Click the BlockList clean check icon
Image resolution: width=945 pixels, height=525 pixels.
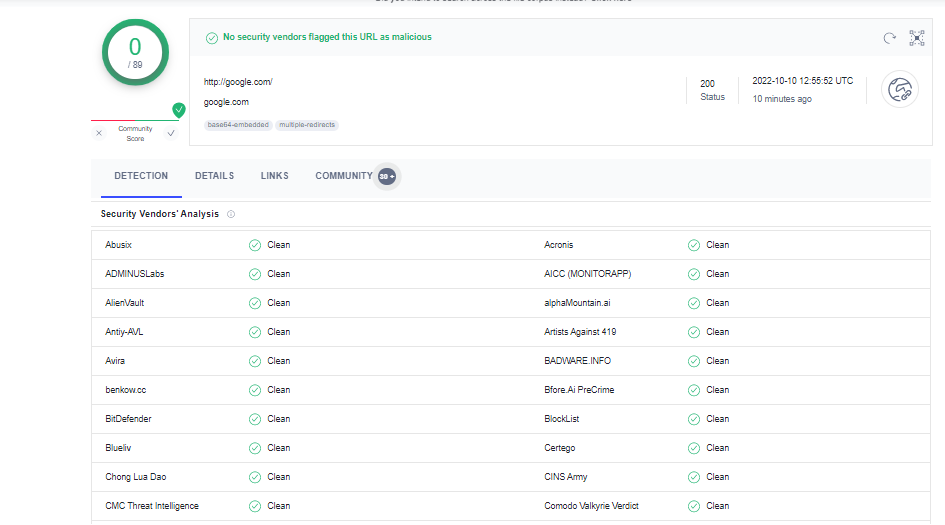(x=694, y=419)
